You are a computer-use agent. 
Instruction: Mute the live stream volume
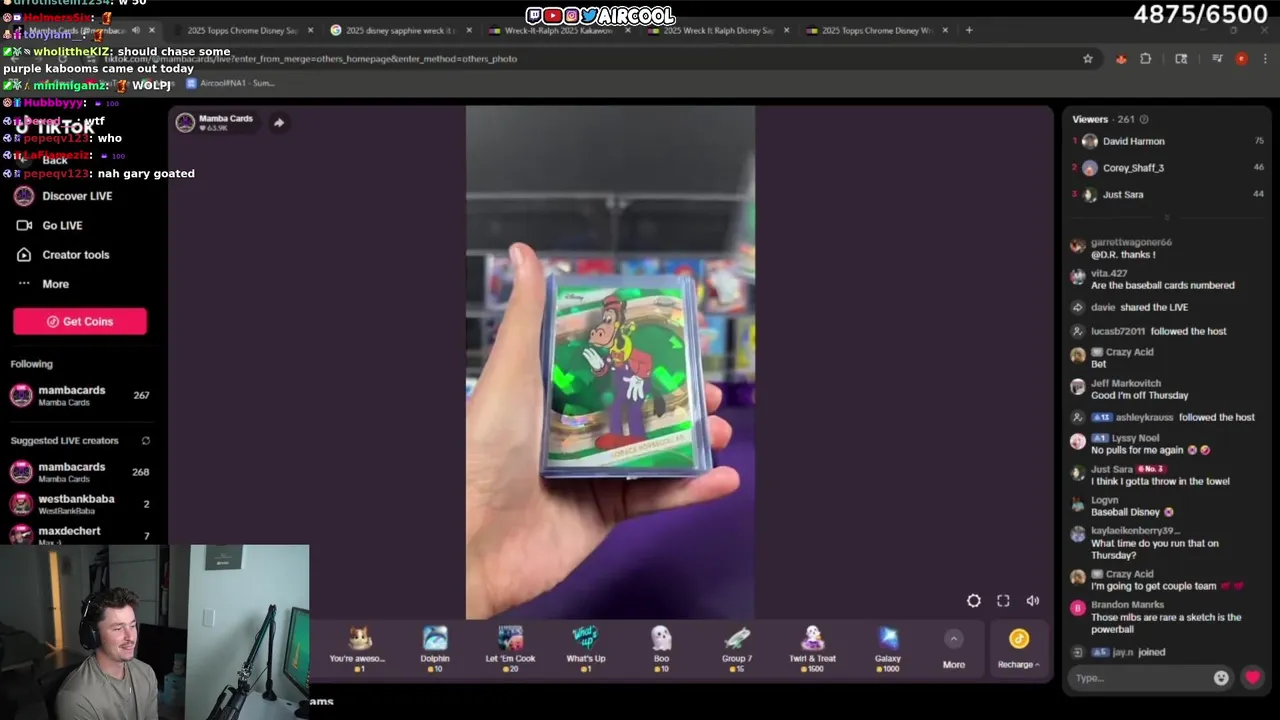(x=1033, y=600)
